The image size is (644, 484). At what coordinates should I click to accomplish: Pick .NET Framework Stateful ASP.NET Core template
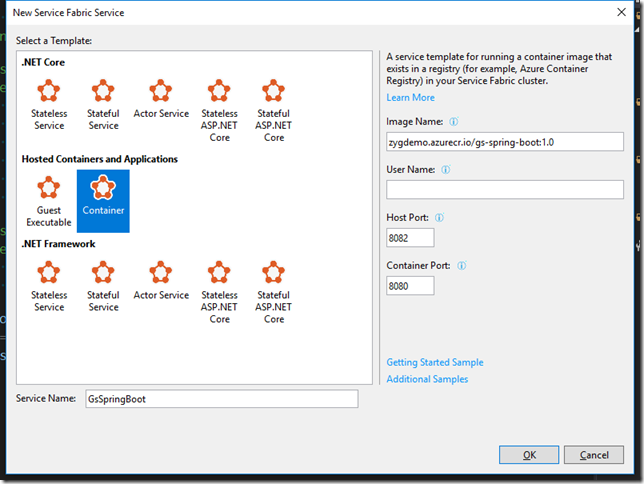tap(274, 292)
